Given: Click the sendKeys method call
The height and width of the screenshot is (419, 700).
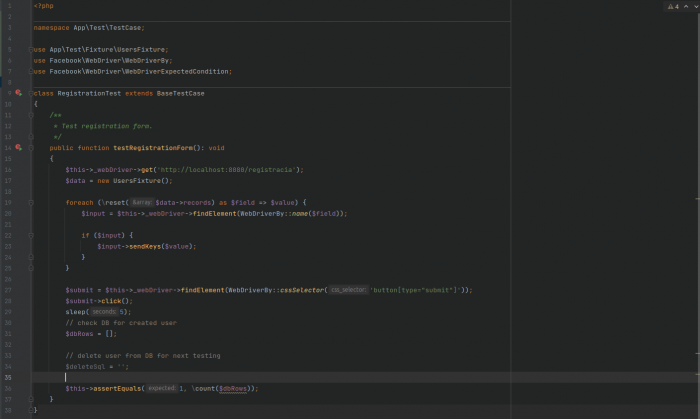Looking at the screenshot, I should 145,246.
